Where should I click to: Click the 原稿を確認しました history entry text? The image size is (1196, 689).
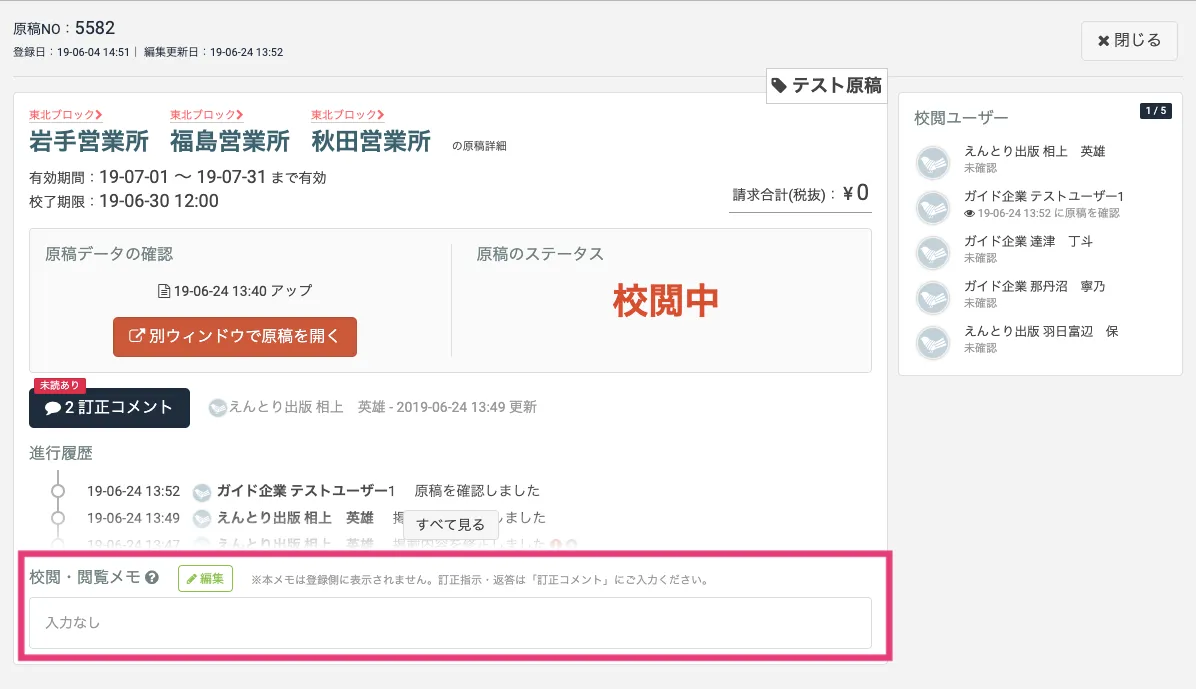477,491
